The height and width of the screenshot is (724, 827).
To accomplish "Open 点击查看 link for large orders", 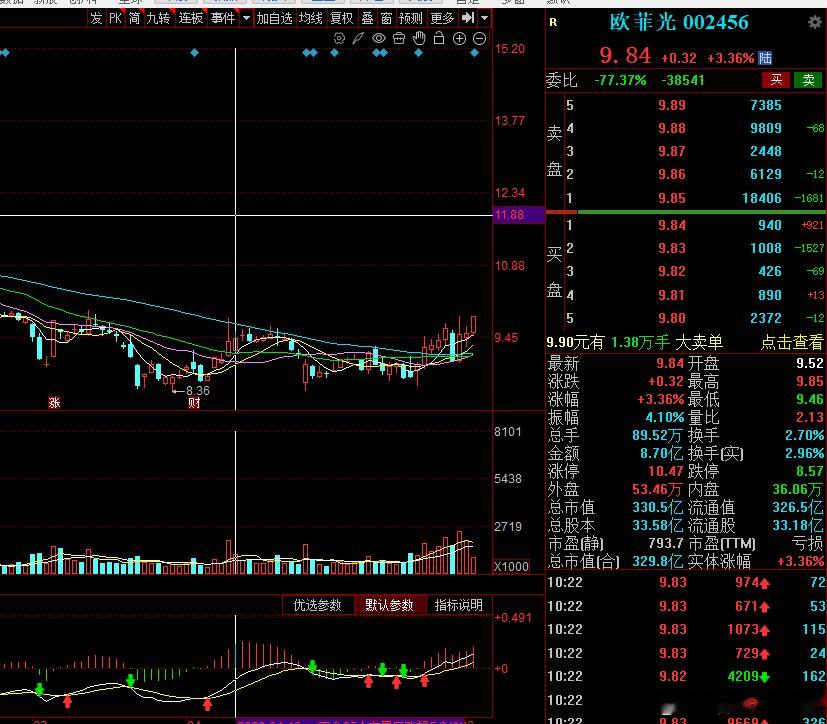I will click(792, 342).
